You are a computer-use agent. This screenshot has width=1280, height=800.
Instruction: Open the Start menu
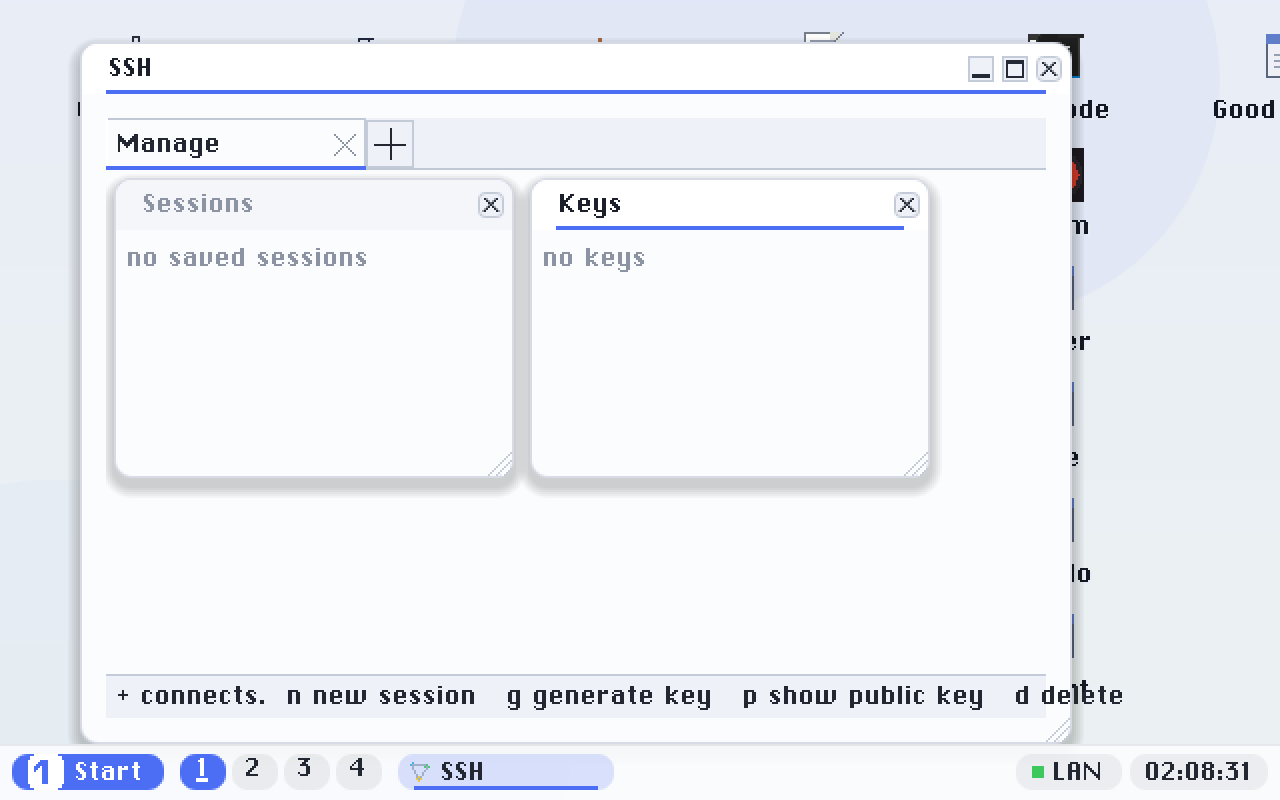pyautogui.click(x=88, y=772)
